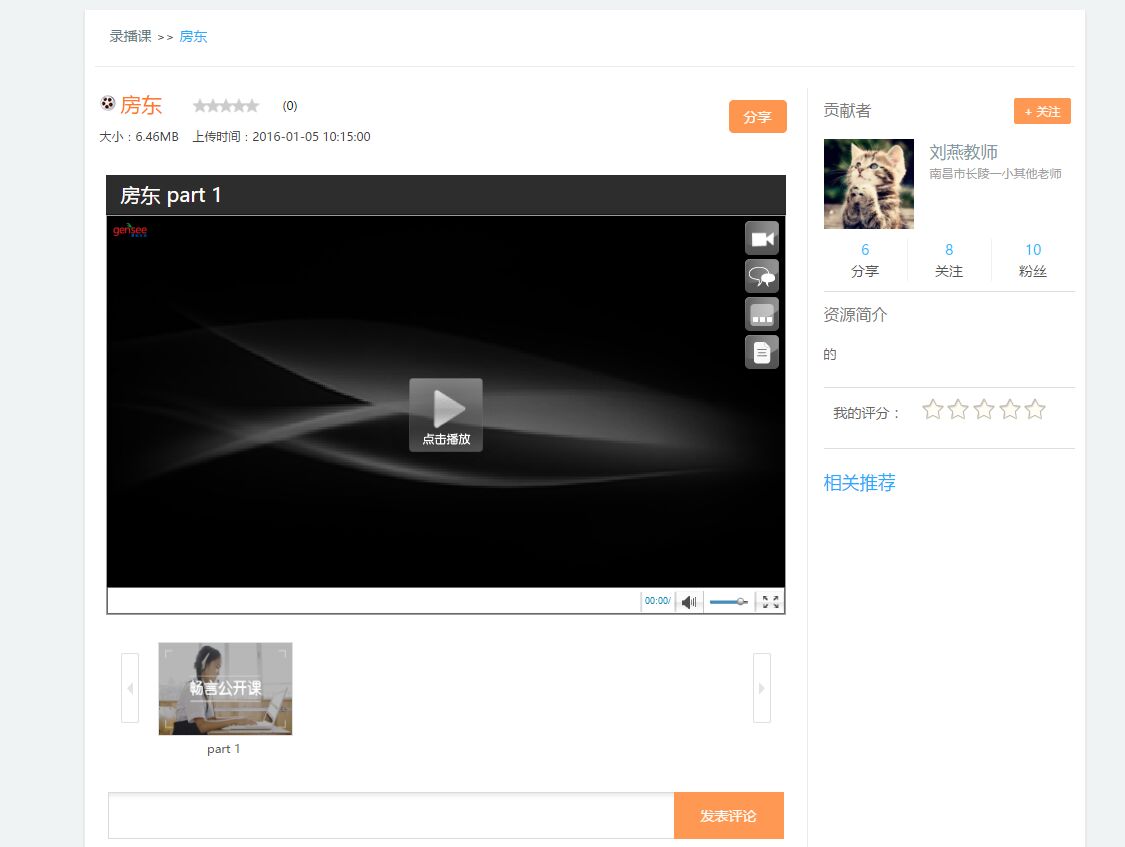Select the part 1 video thumbnail
This screenshot has width=1125, height=847.
pos(225,689)
